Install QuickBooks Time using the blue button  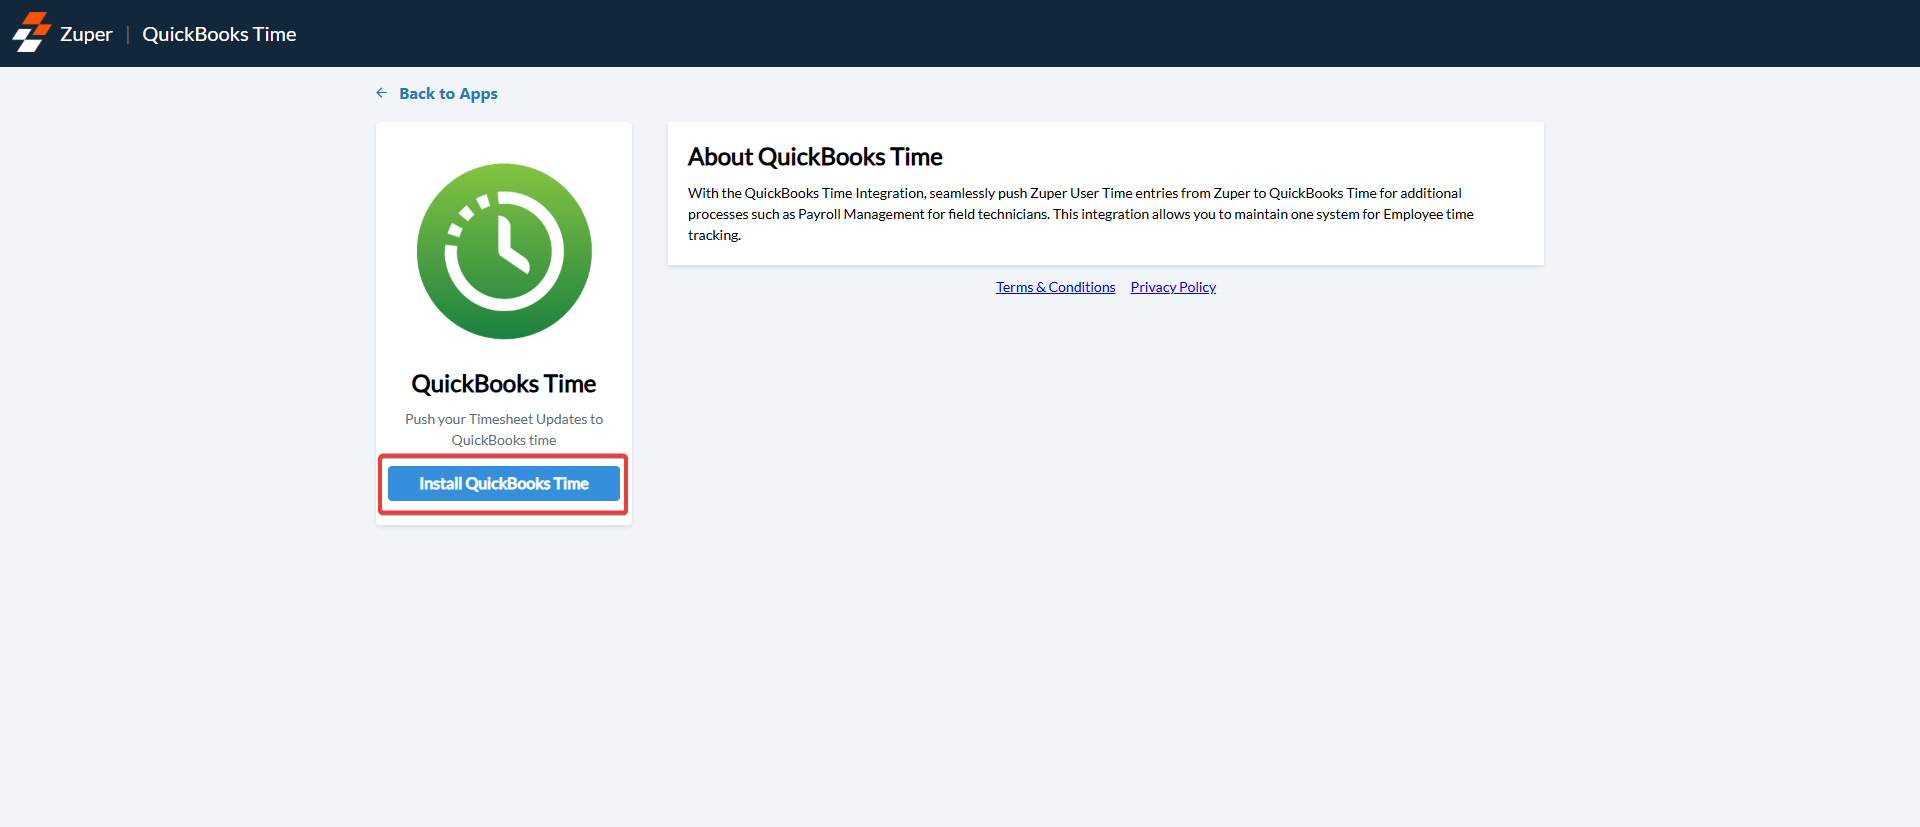pyautogui.click(x=504, y=484)
